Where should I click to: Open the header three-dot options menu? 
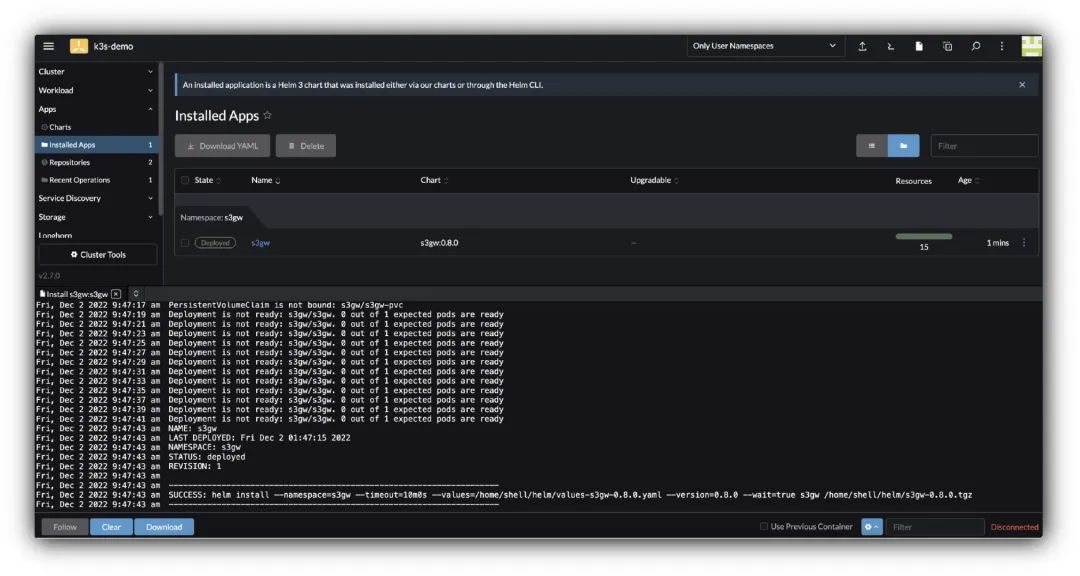pyautogui.click(x=1001, y=46)
